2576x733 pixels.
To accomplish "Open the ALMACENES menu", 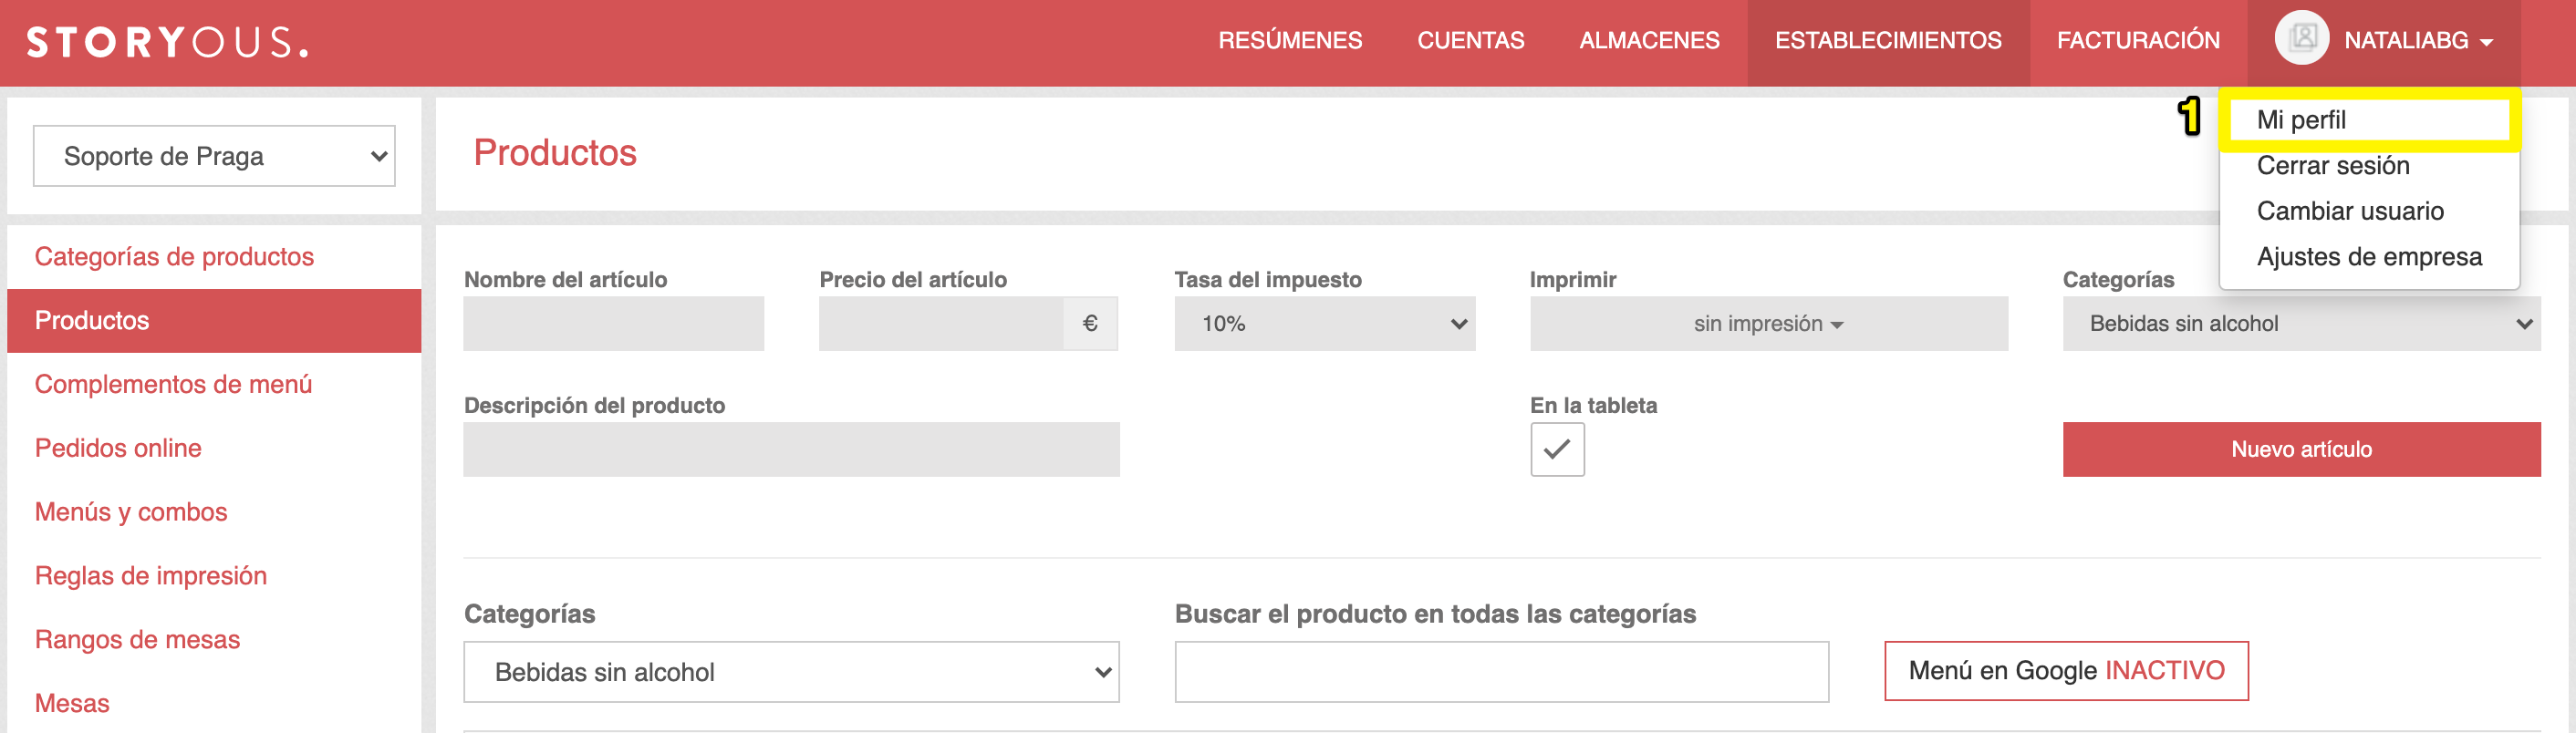I will pyautogui.click(x=1649, y=41).
